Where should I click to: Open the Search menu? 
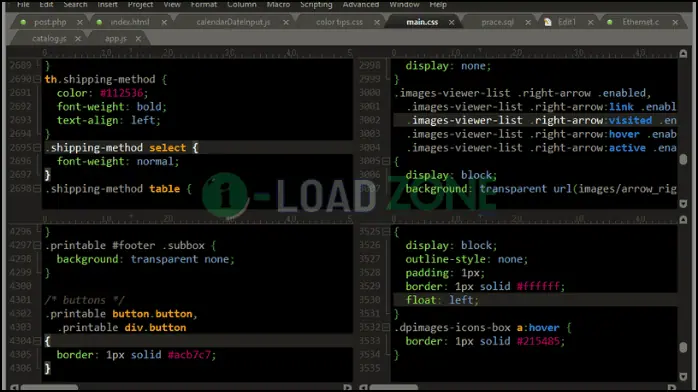(x=75, y=4)
